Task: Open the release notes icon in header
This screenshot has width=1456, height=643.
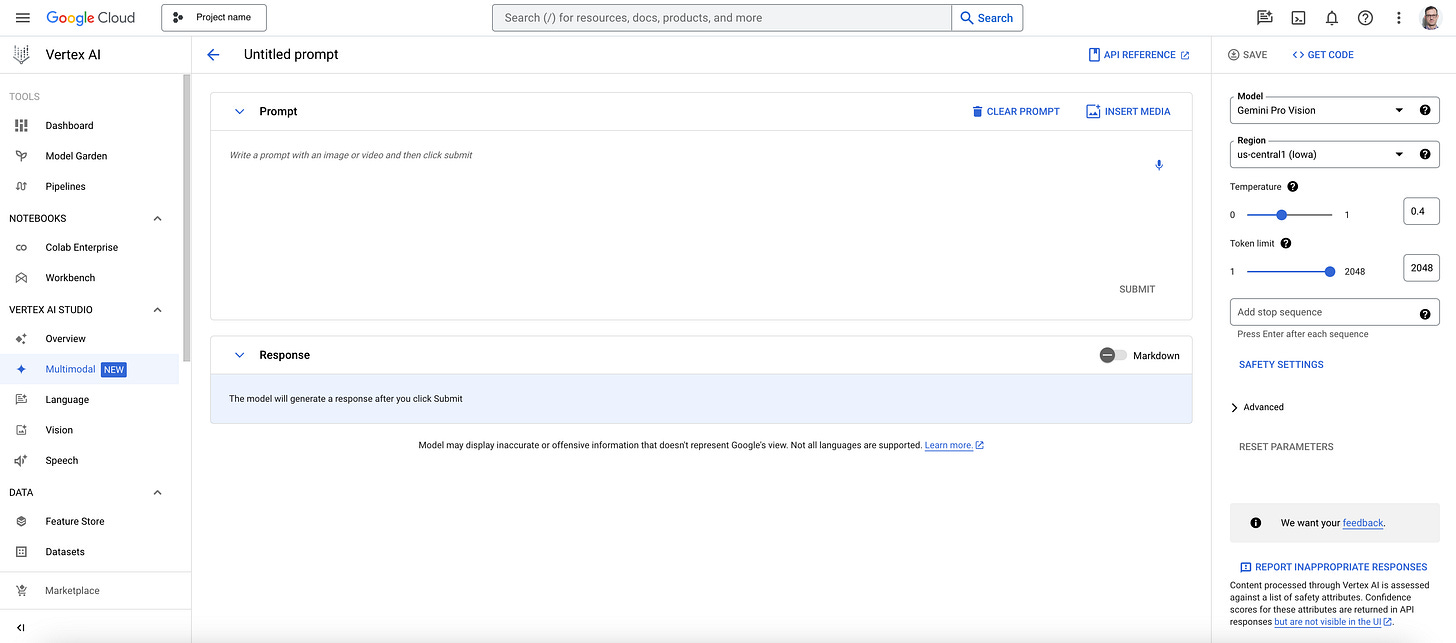Action: 1265,18
